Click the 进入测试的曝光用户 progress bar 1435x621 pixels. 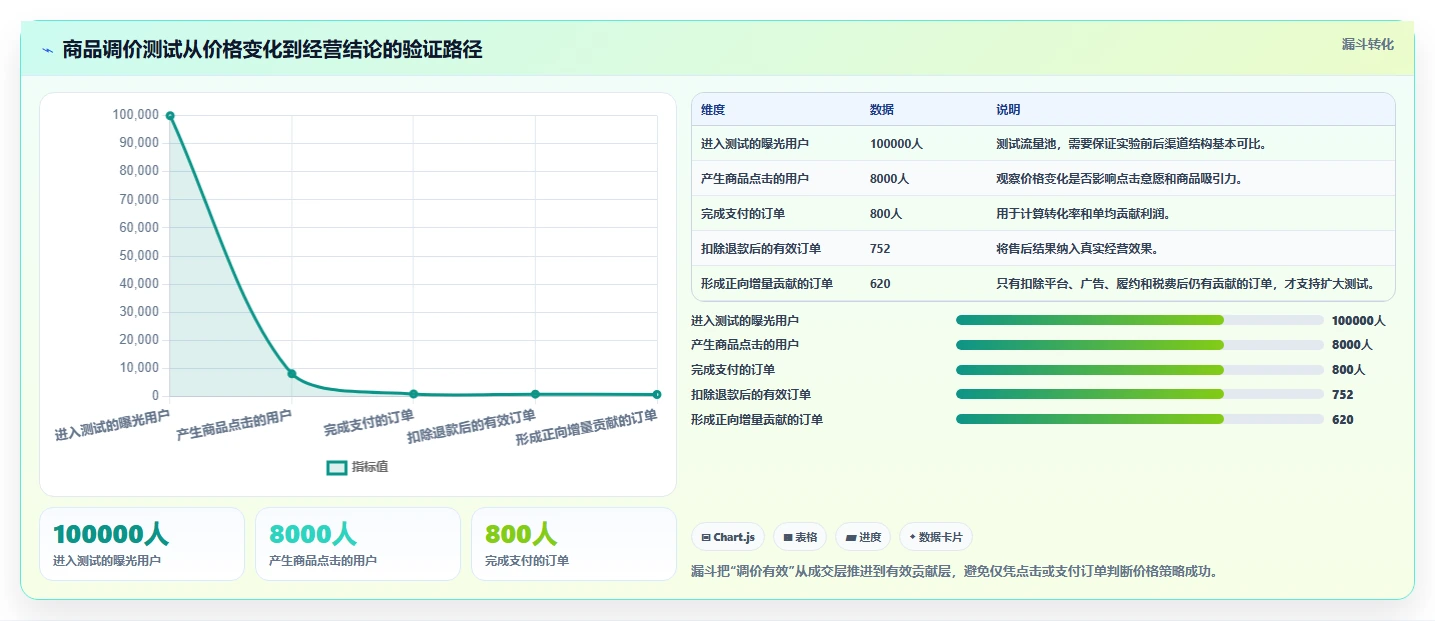(1140, 320)
